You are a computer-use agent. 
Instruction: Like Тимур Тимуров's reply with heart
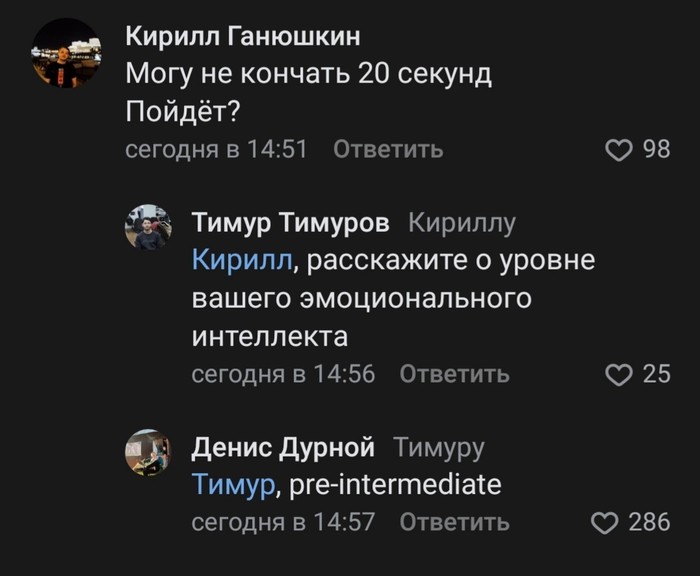(621, 374)
